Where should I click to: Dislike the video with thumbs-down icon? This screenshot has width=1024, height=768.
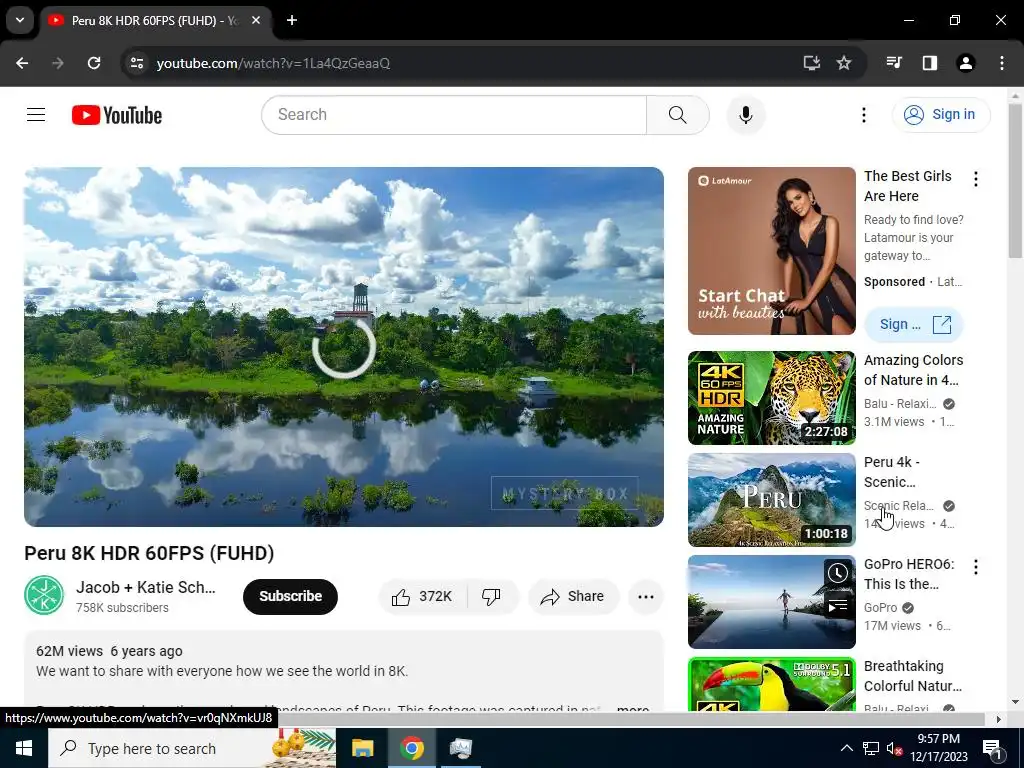tap(492, 596)
